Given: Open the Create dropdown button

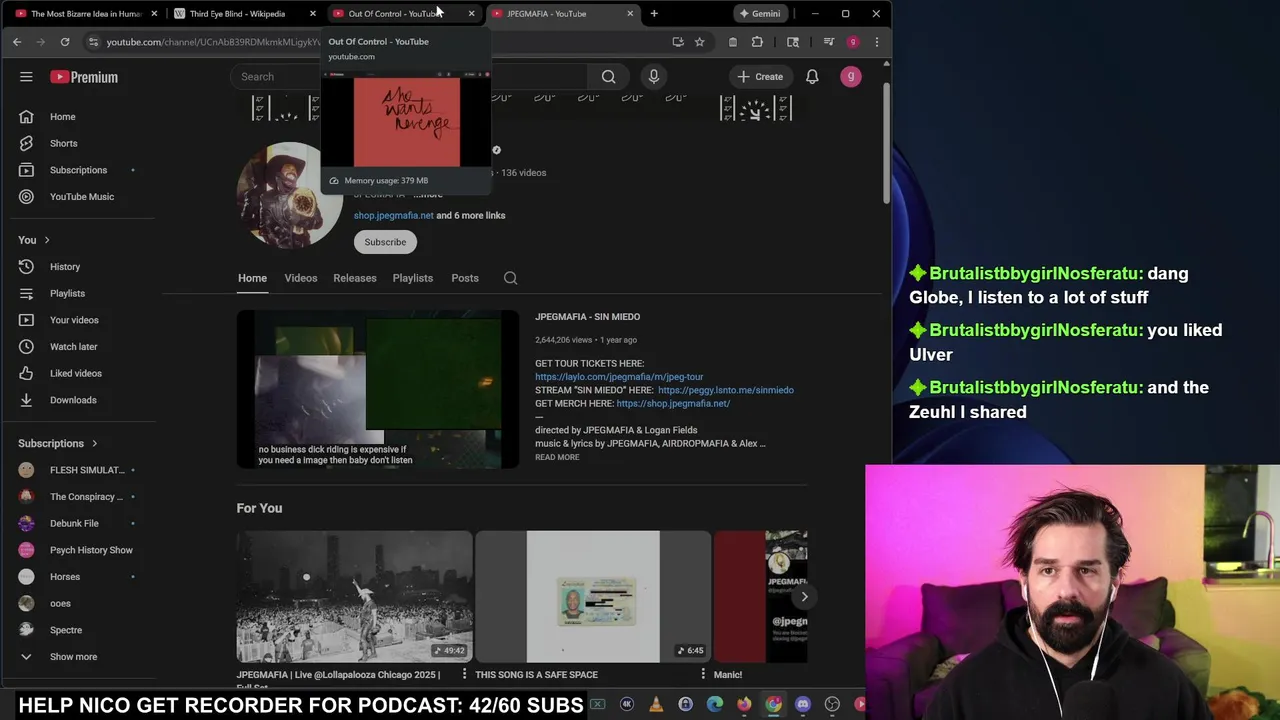Looking at the screenshot, I should [x=760, y=77].
